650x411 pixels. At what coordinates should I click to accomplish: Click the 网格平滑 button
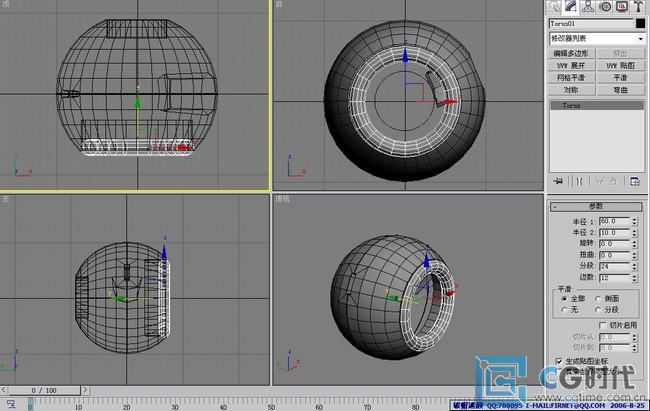pyautogui.click(x=571, y=78)
